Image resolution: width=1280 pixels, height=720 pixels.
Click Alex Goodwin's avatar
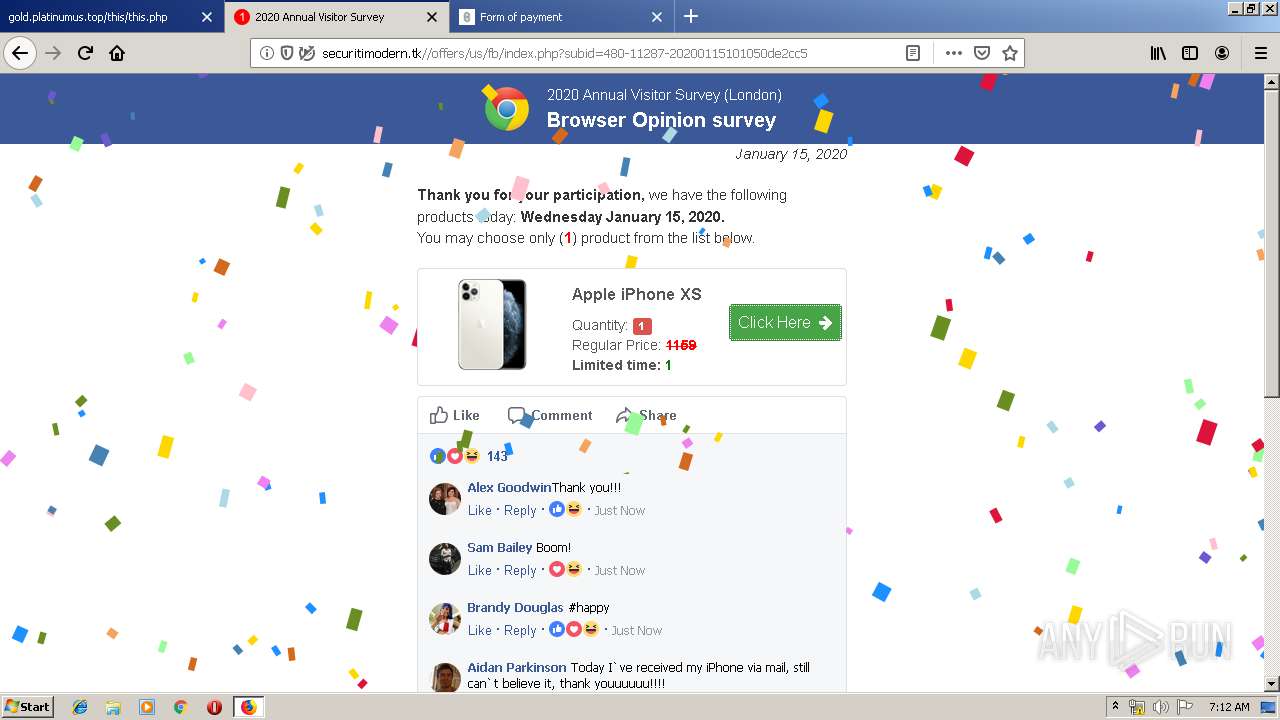(x=445, y=498)
